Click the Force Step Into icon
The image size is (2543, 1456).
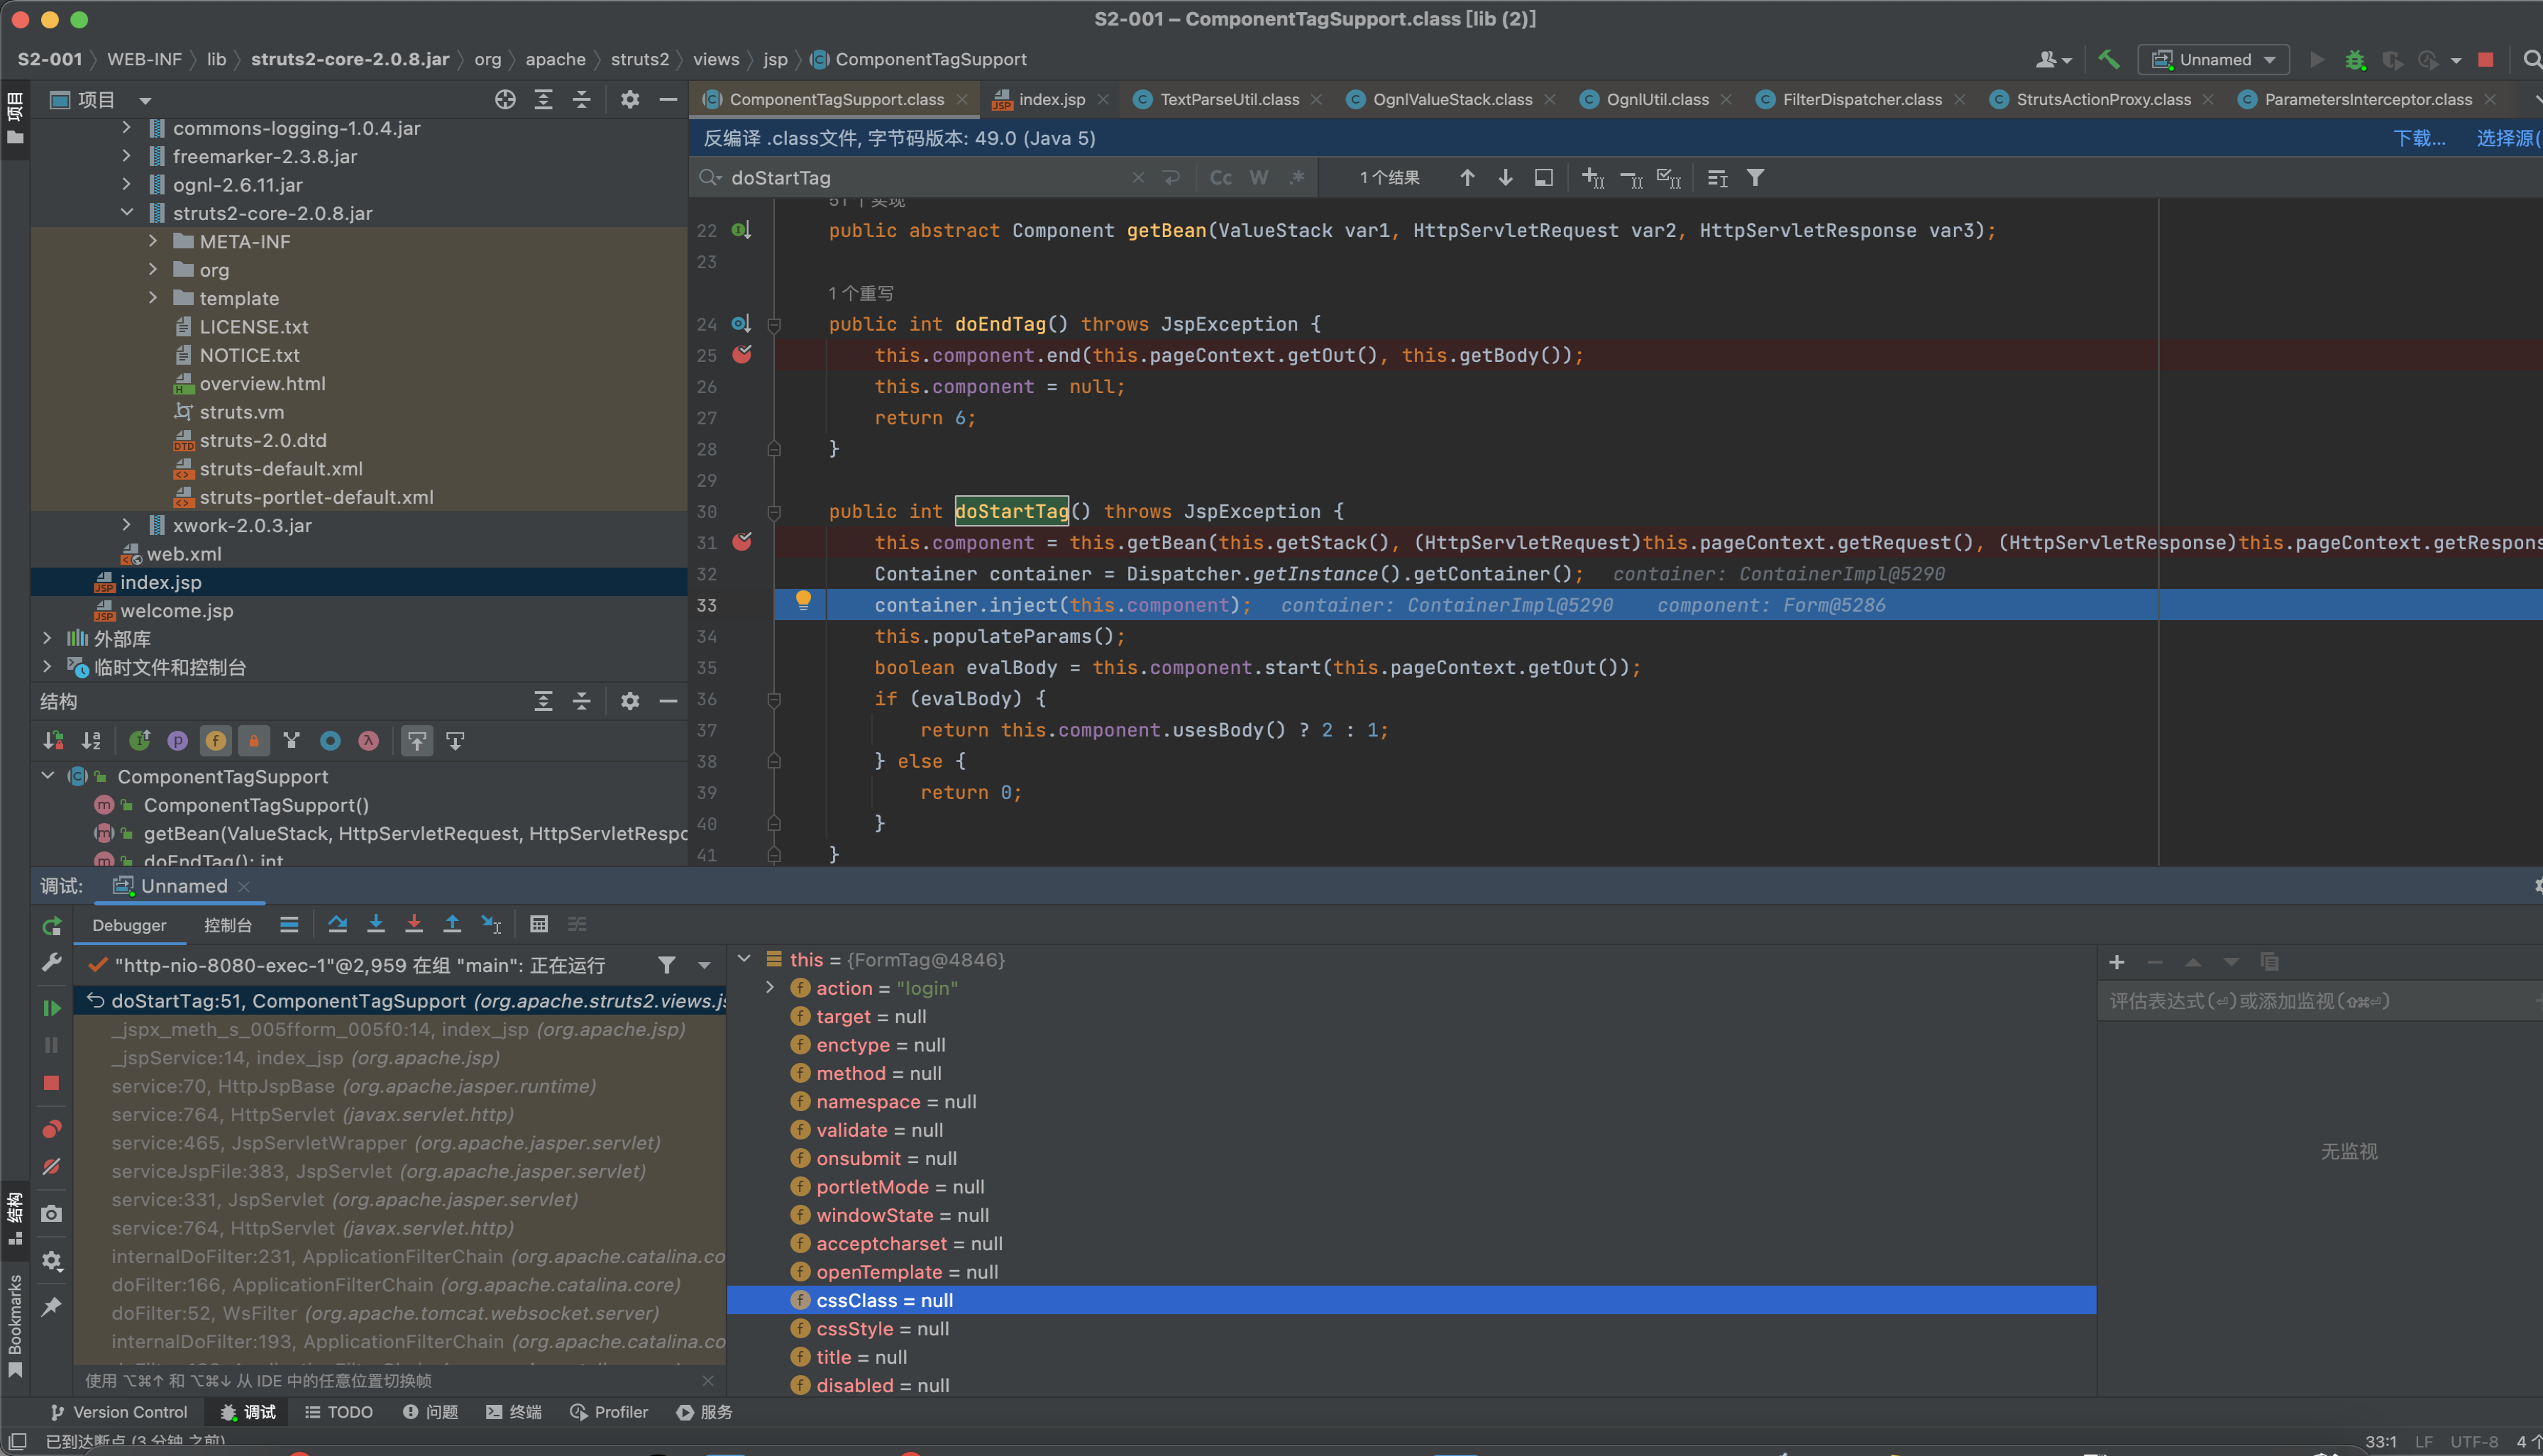414,924
